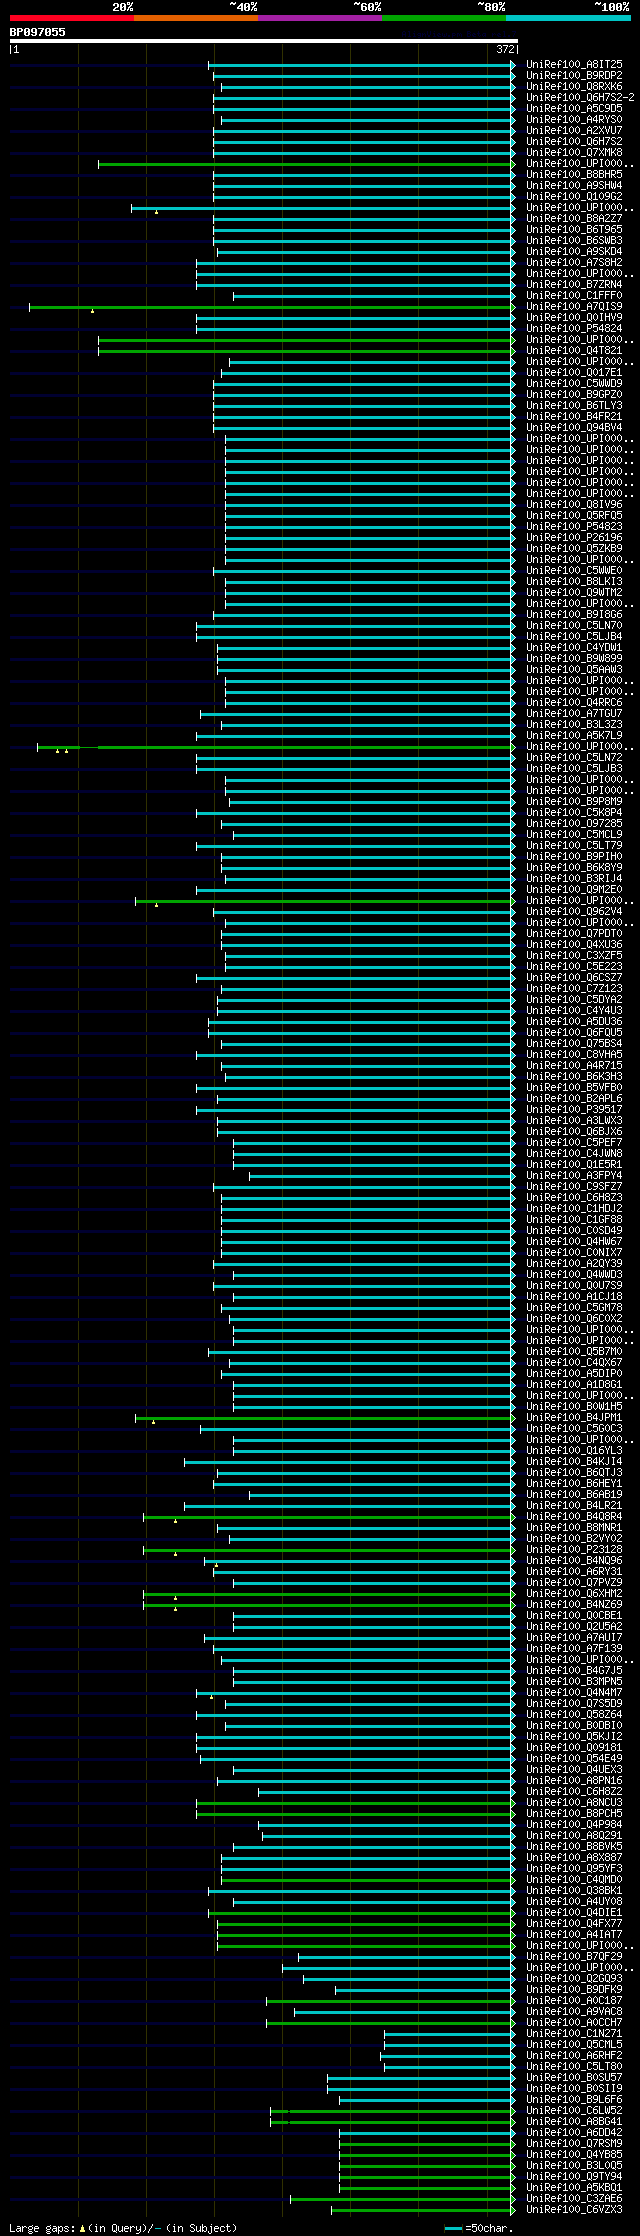640x2236 pixels.
Task: Click label UniRef100_C1N271
Action: tap(574, 2033)
